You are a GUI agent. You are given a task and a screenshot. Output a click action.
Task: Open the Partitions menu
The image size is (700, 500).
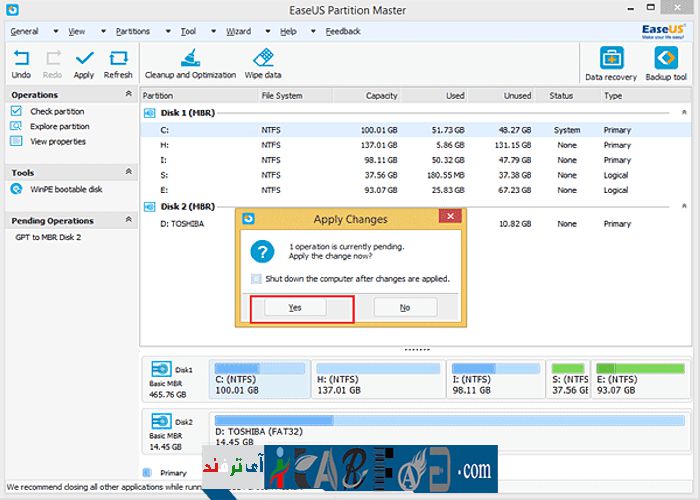coord(132,31)
